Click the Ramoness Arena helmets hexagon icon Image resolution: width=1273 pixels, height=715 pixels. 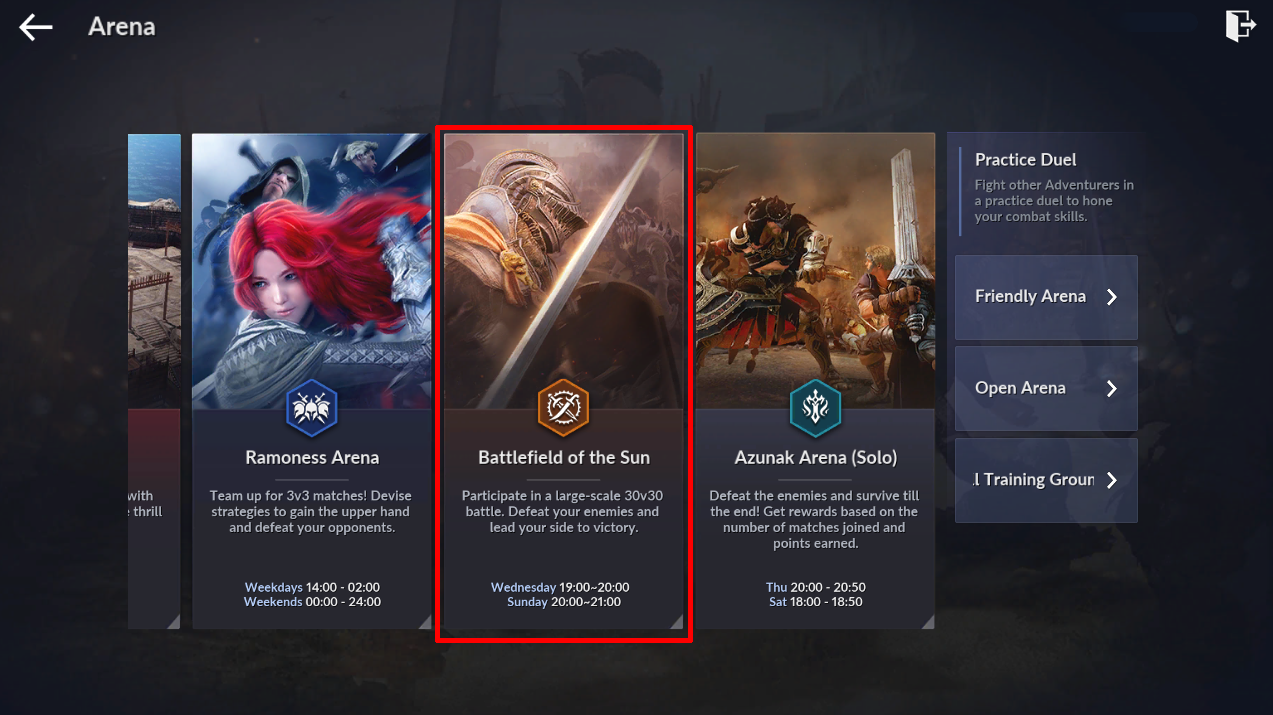click(x=312, y=407)
